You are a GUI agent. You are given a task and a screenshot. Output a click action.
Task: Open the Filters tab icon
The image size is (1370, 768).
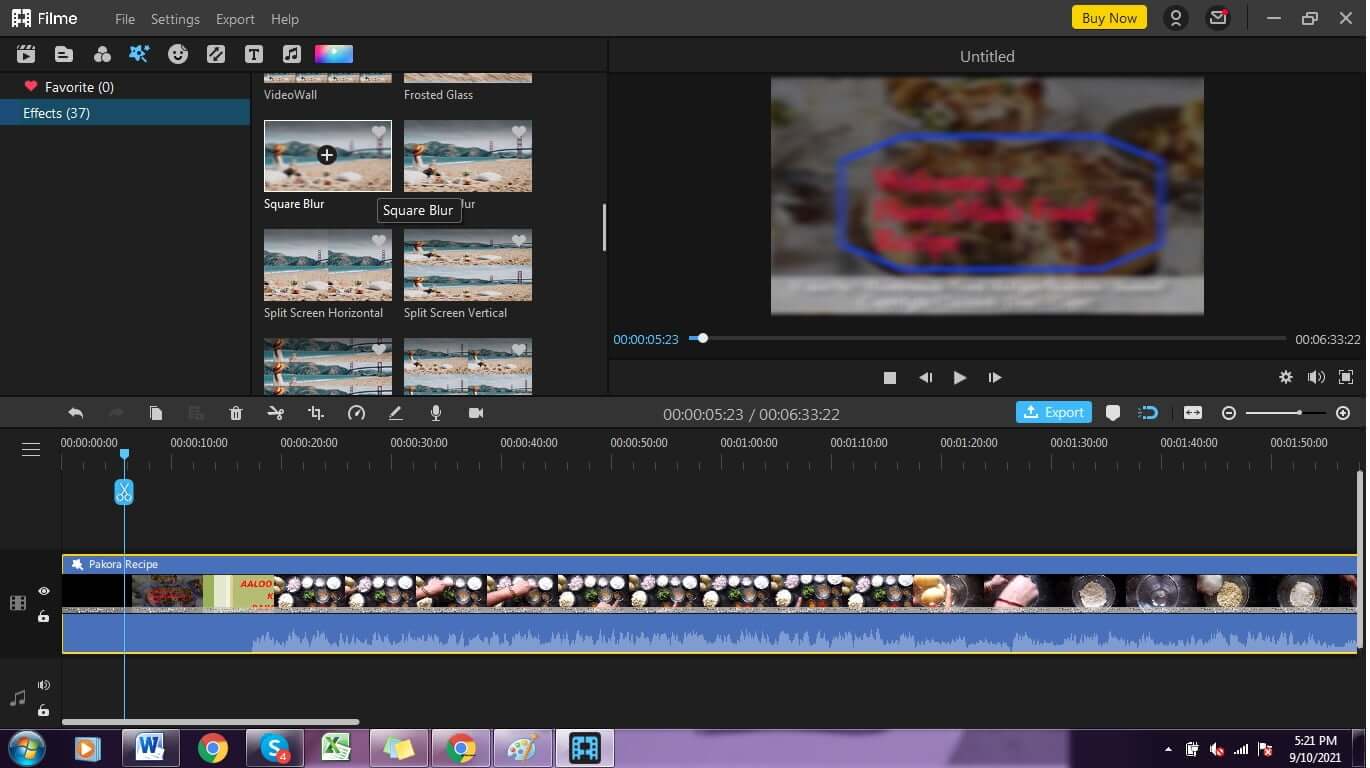[x=102, y=54]
